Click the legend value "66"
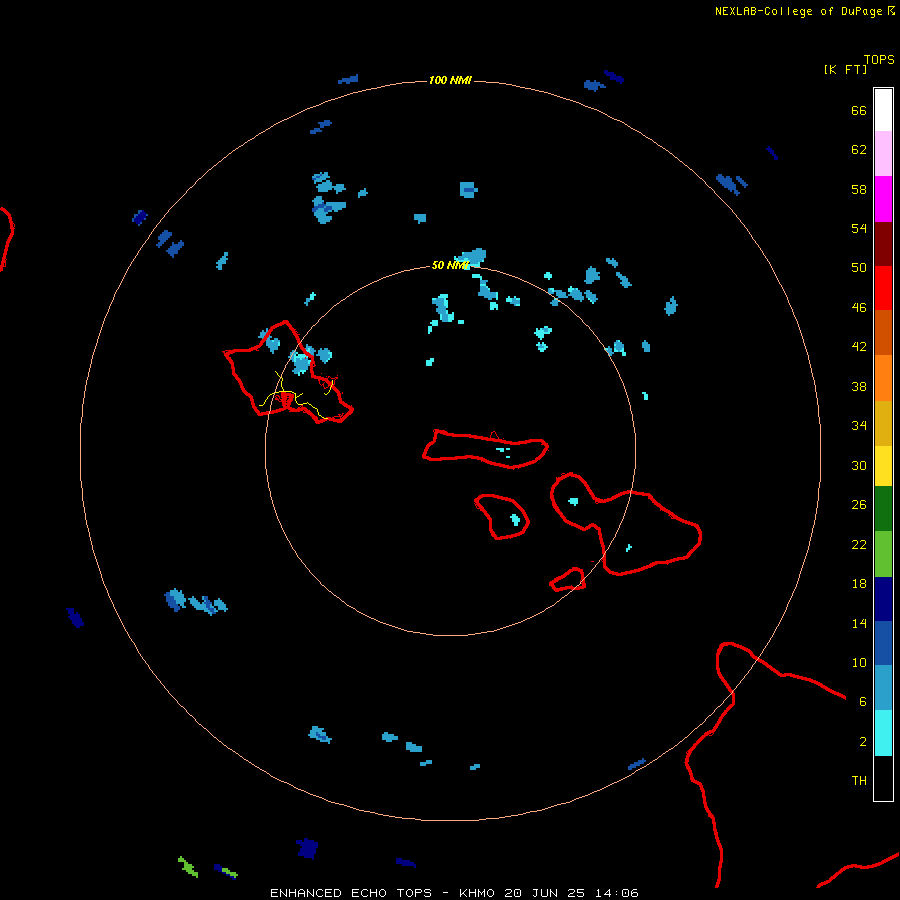900x900 pixels. click(x=859, y=110)
